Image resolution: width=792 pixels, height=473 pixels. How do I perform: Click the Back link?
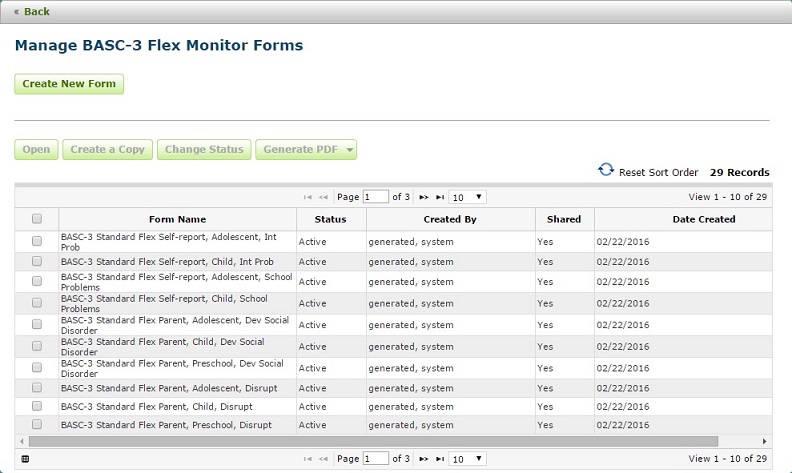pos(31,12)
